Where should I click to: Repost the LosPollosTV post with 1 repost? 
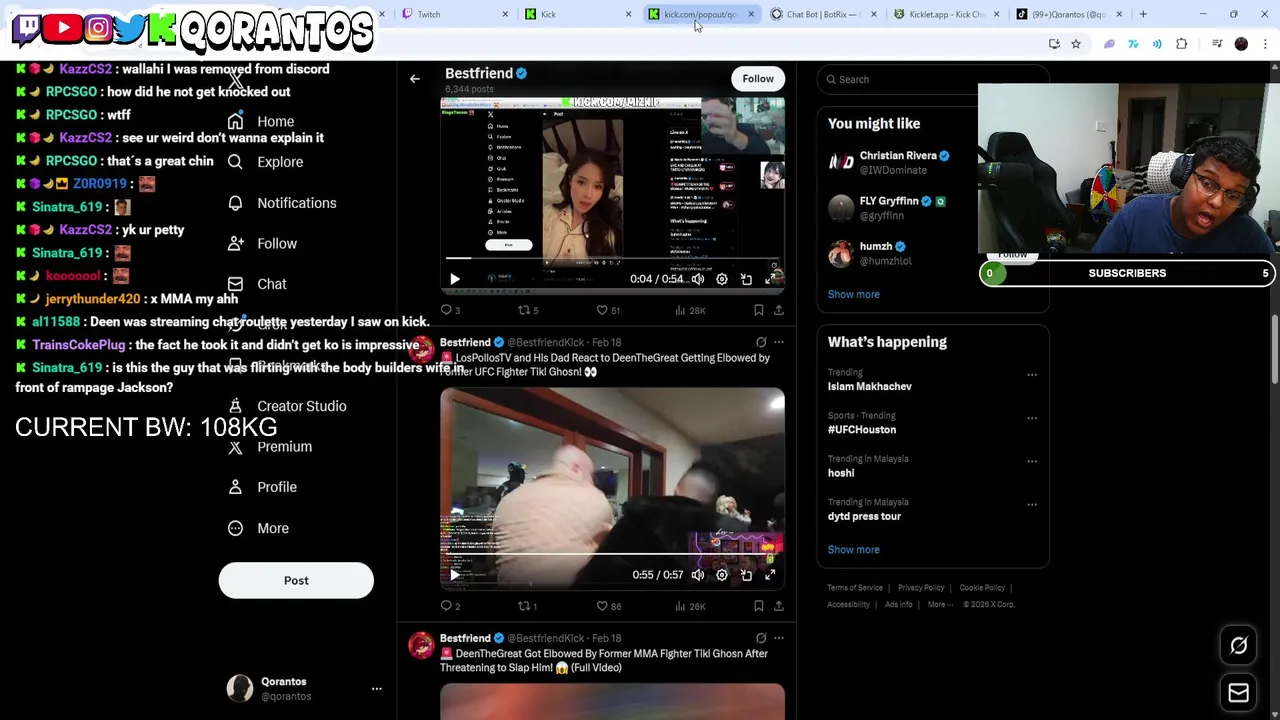pyautogui.click(x=527, y=606)
